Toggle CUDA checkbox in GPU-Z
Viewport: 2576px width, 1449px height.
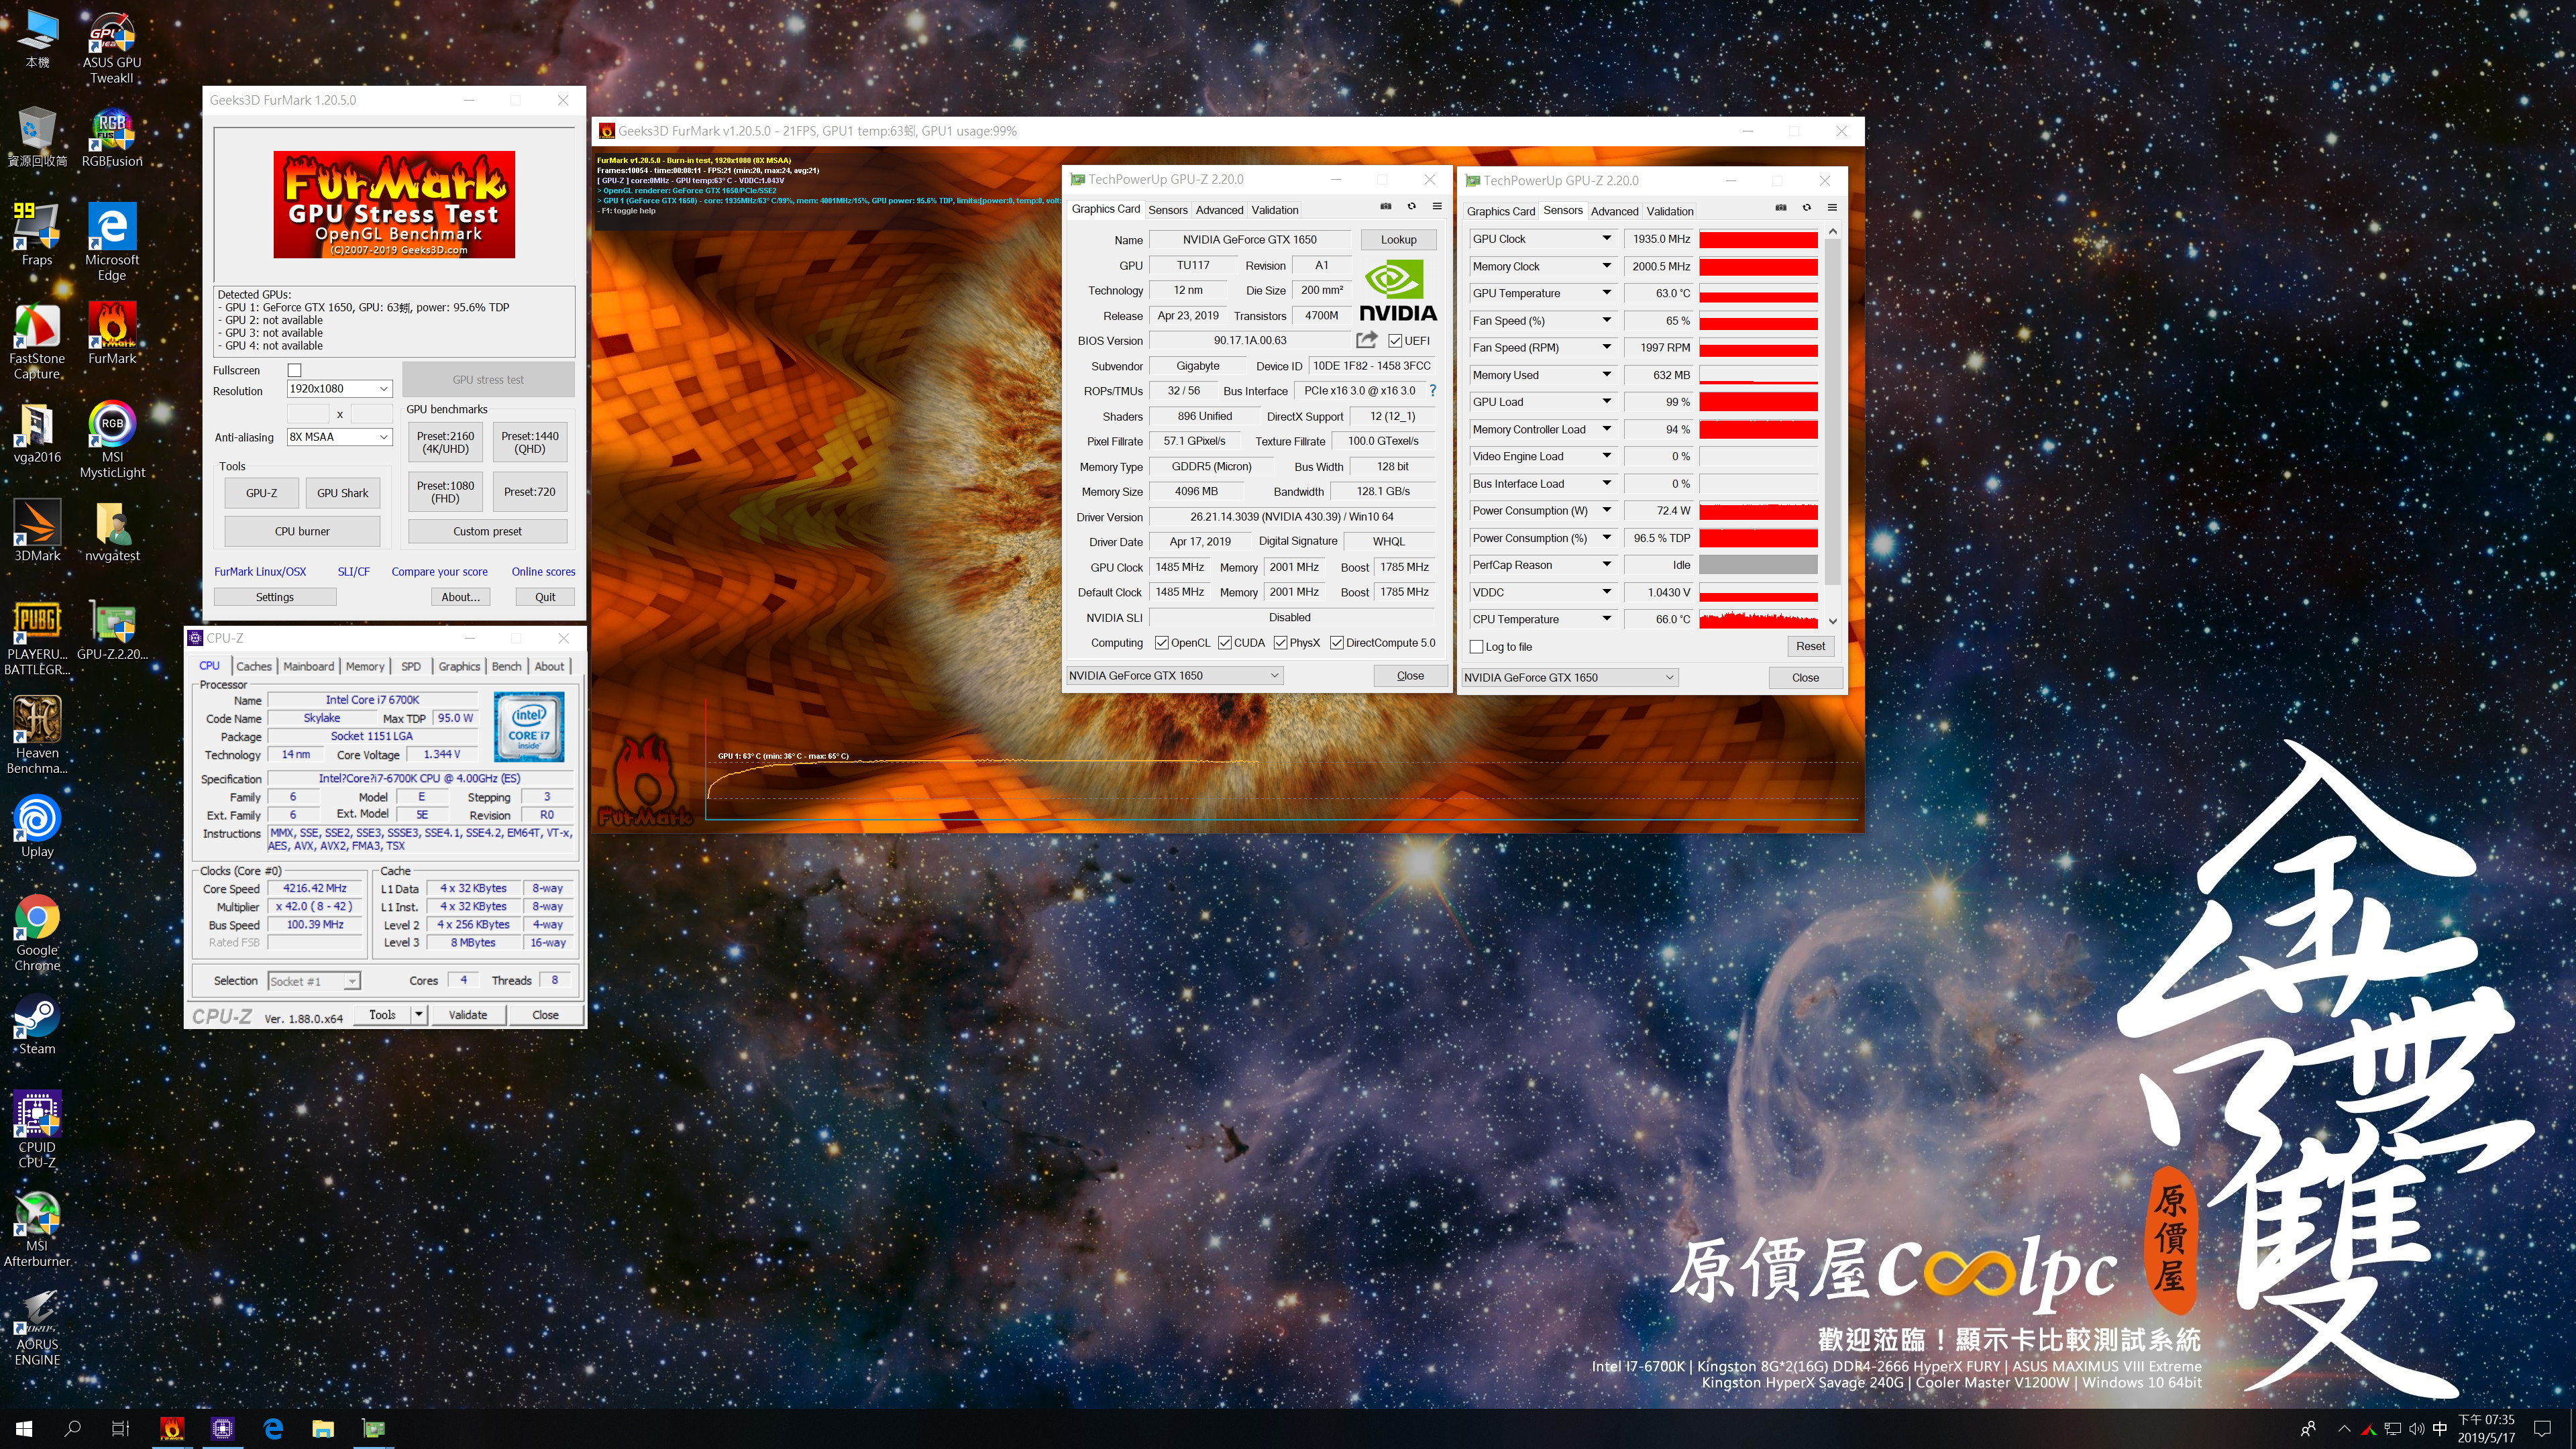[x=1224, y=643]
